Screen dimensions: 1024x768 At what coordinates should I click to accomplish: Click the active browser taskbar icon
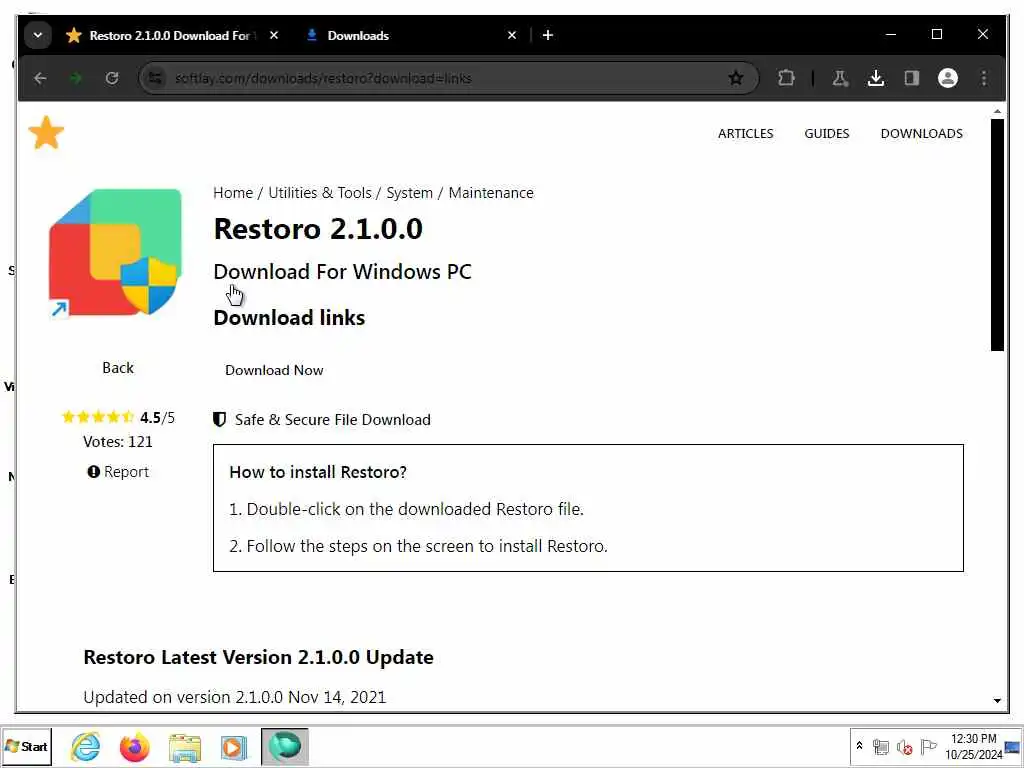(285, 746)
